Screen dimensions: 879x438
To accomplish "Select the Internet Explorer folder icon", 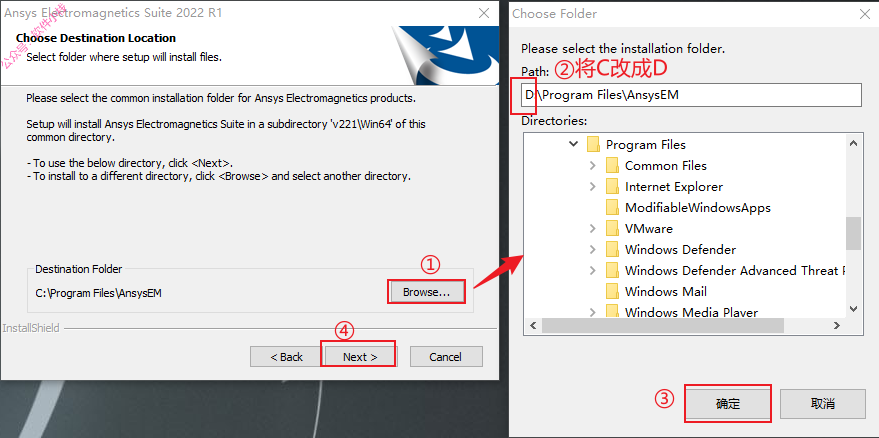I will point(612,187).
